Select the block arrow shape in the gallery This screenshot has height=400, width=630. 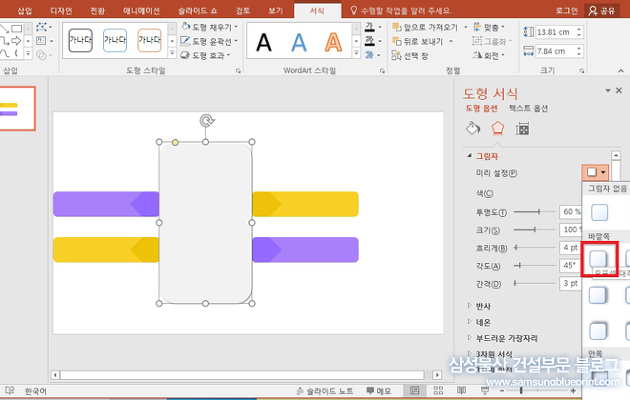tap(16, 41)
